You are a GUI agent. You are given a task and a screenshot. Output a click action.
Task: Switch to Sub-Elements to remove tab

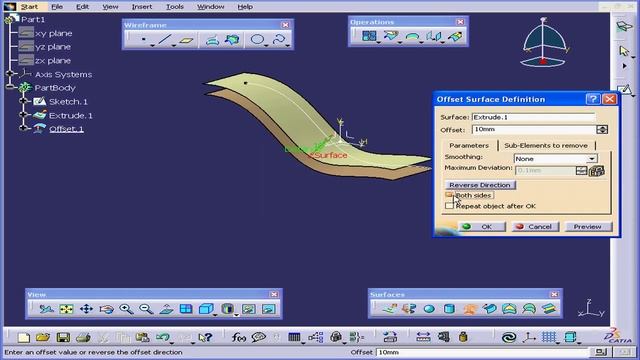coord(546,145)
